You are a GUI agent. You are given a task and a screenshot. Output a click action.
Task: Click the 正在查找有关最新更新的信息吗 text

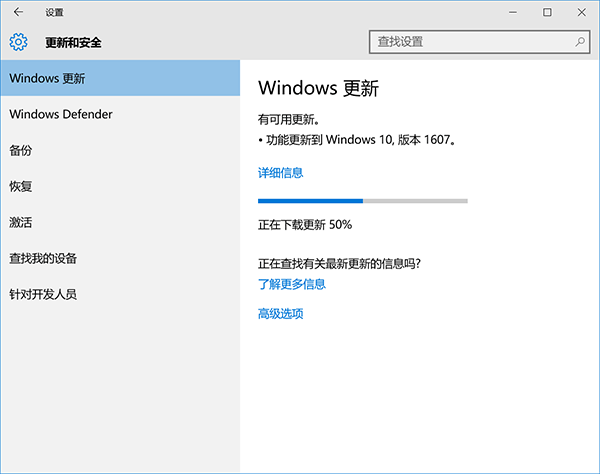339,263
